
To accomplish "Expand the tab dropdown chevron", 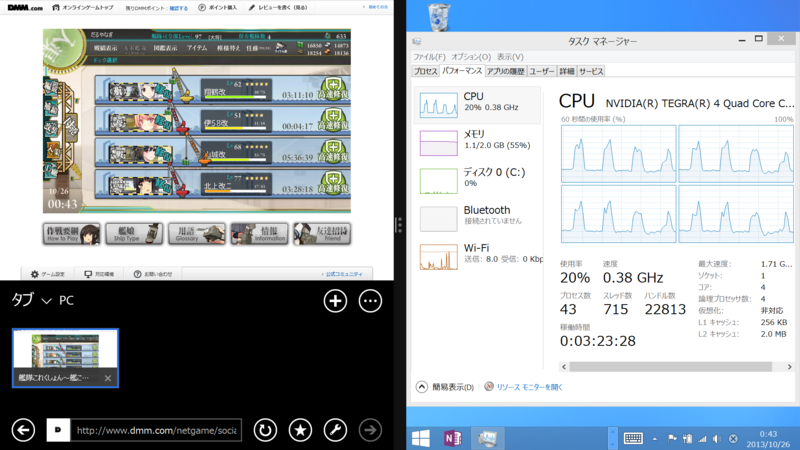I will [x=46, y=301].
